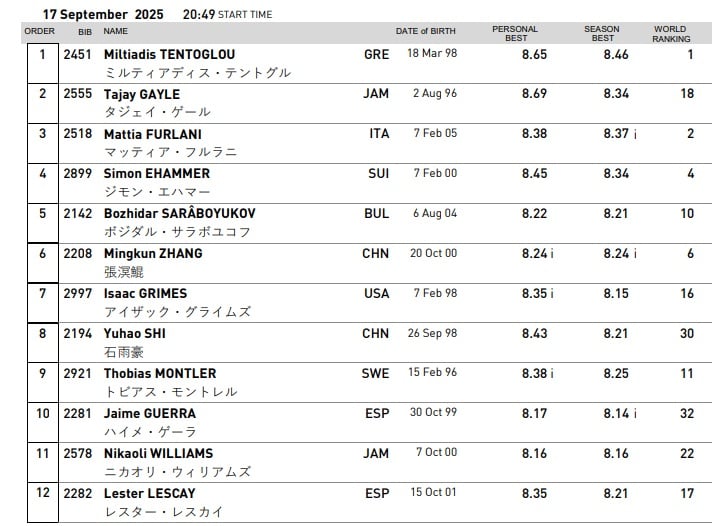Click Yuhao SHI's world ranking 30
Screen dimensions: 727x526
click(x=687, y=334)
